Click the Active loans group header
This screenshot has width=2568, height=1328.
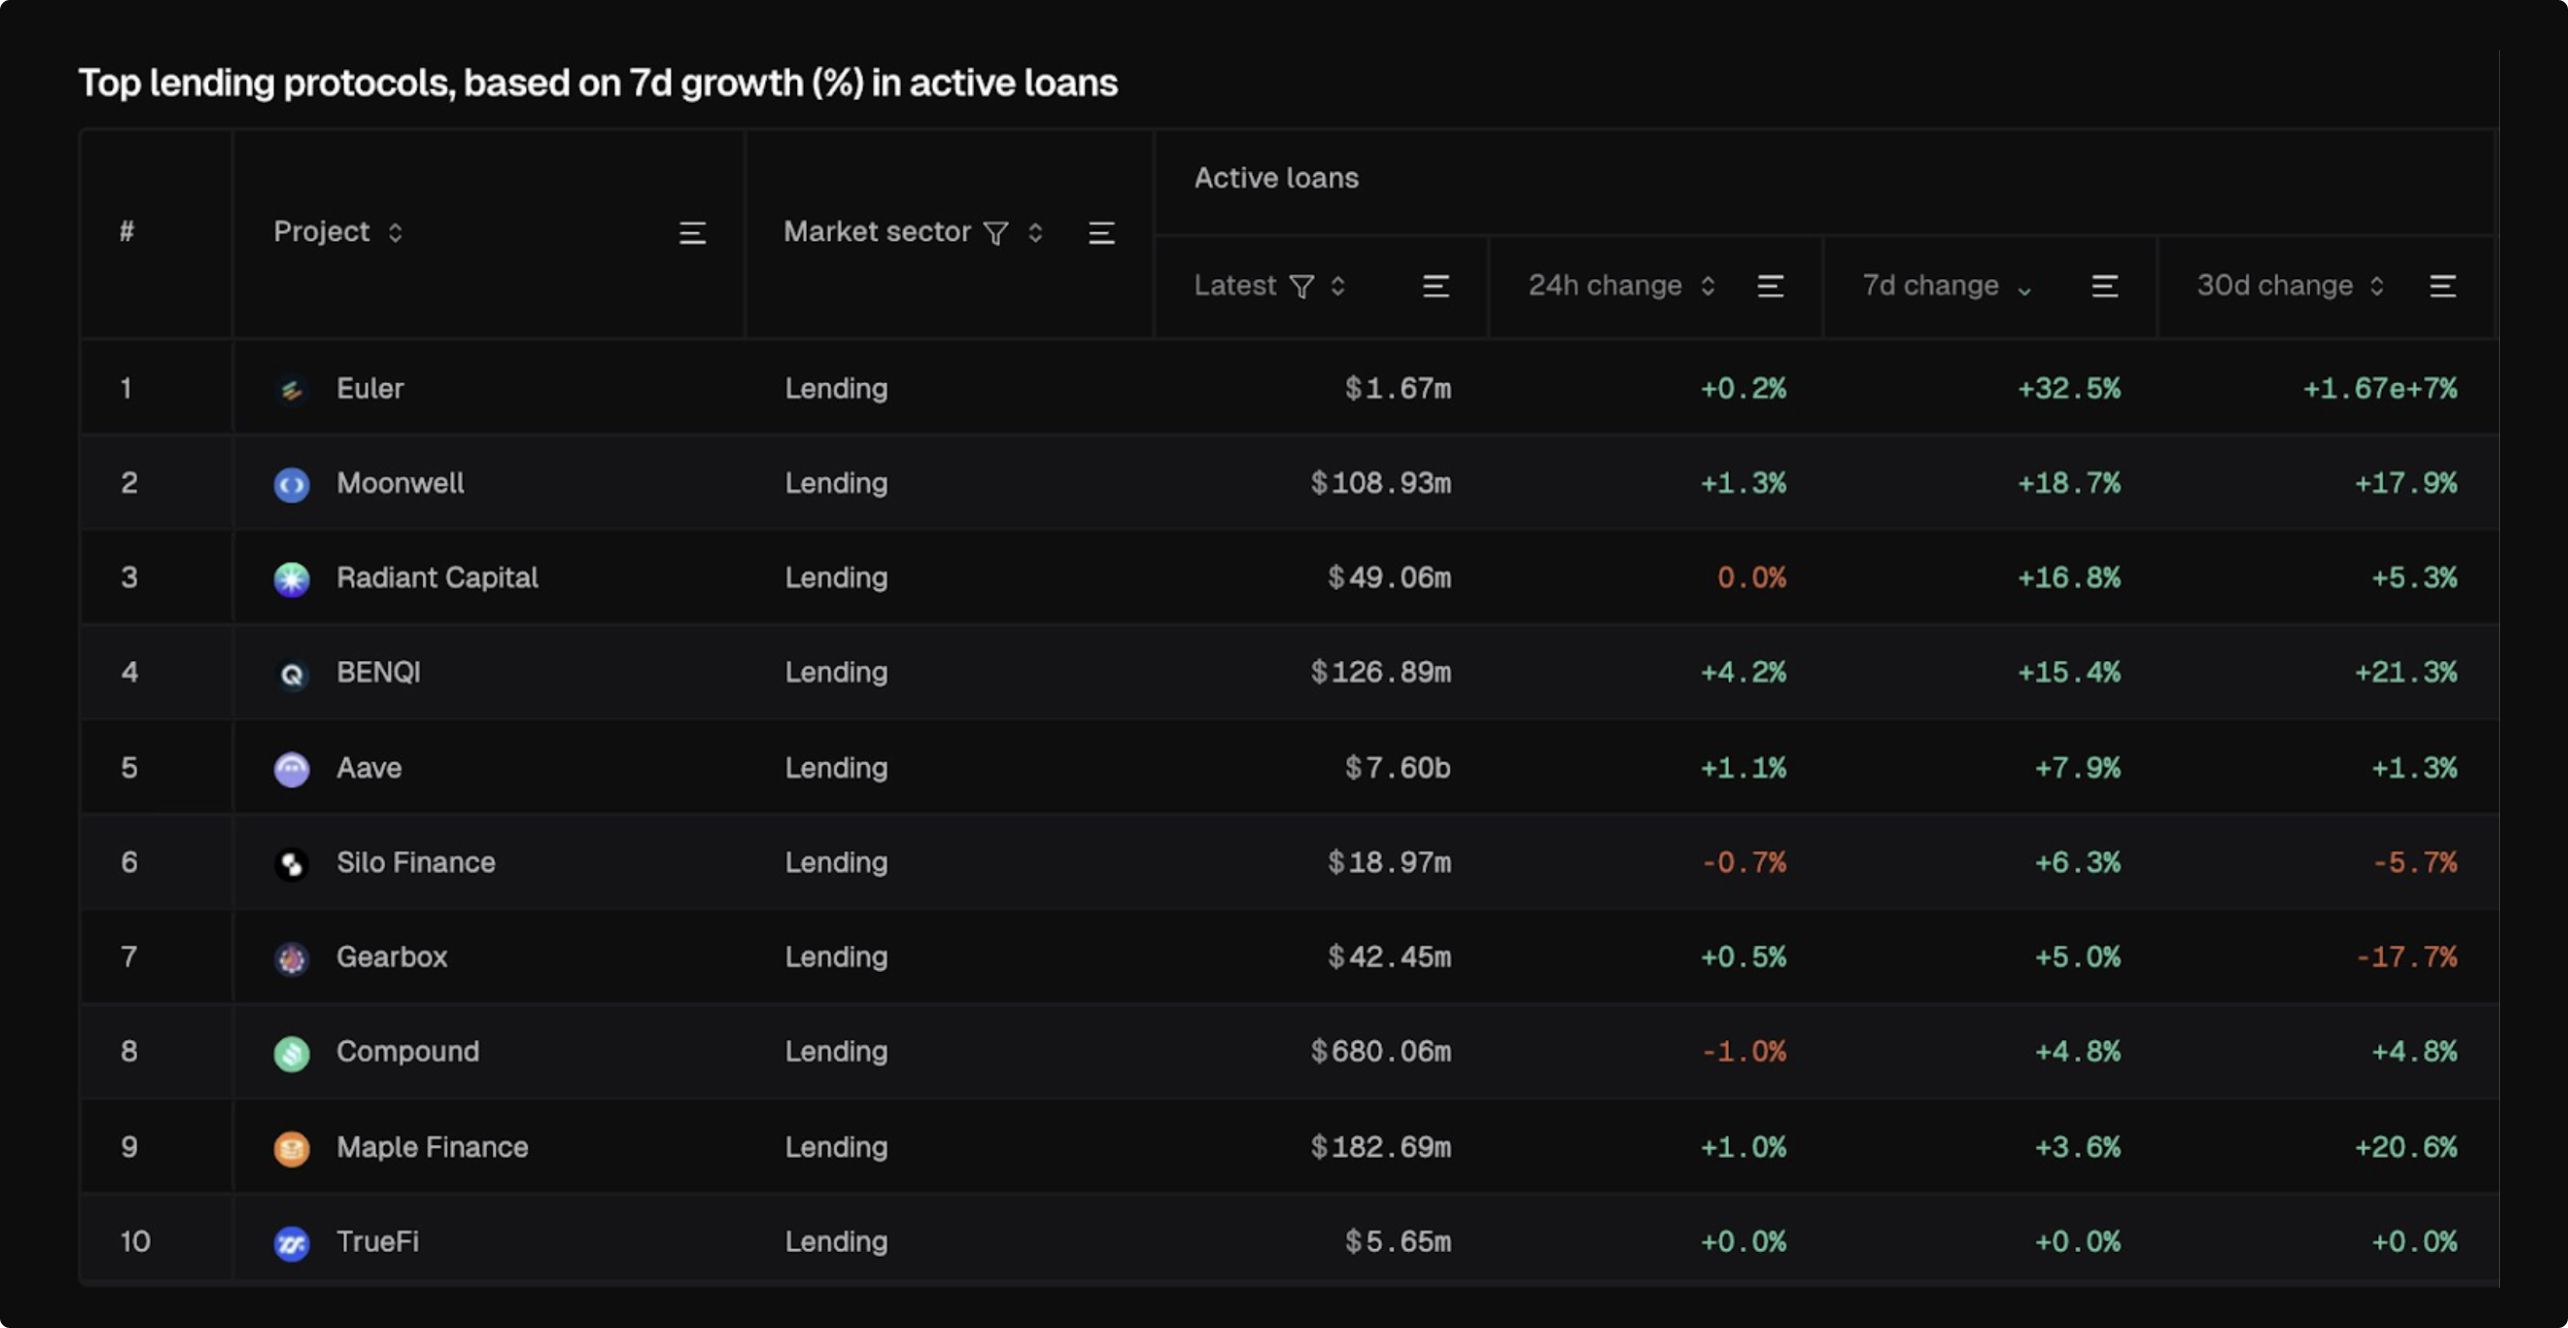click(1276, 178)
